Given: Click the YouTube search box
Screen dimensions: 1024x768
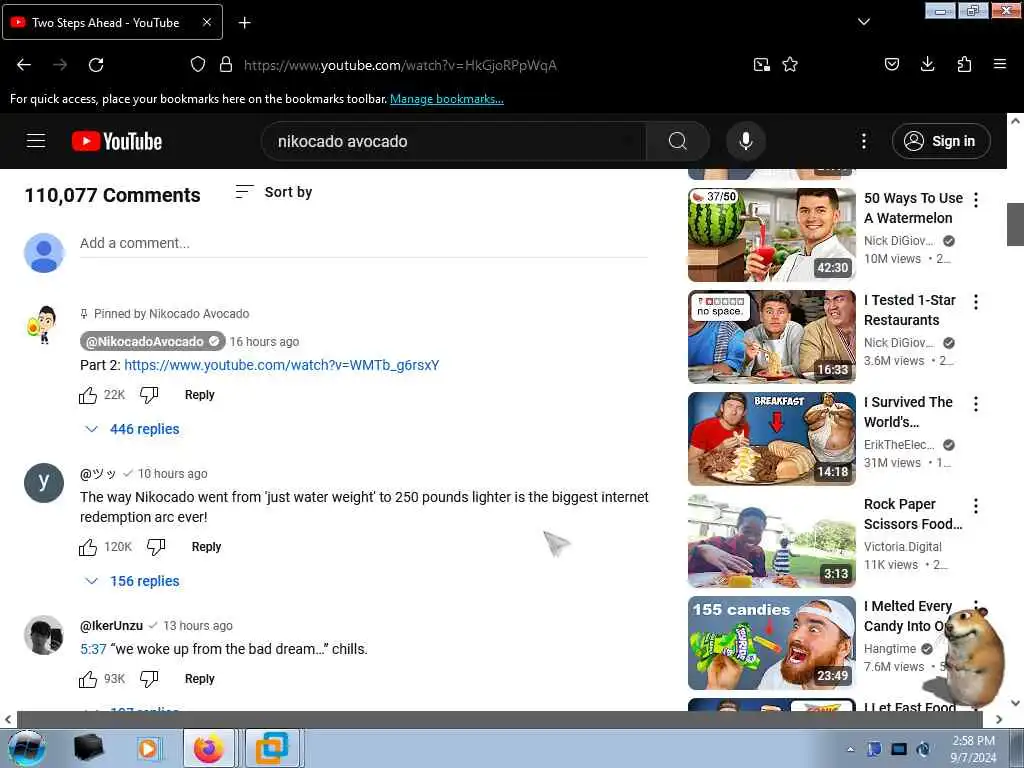Looking at the screenshot, I should click(x=454, y=141).
